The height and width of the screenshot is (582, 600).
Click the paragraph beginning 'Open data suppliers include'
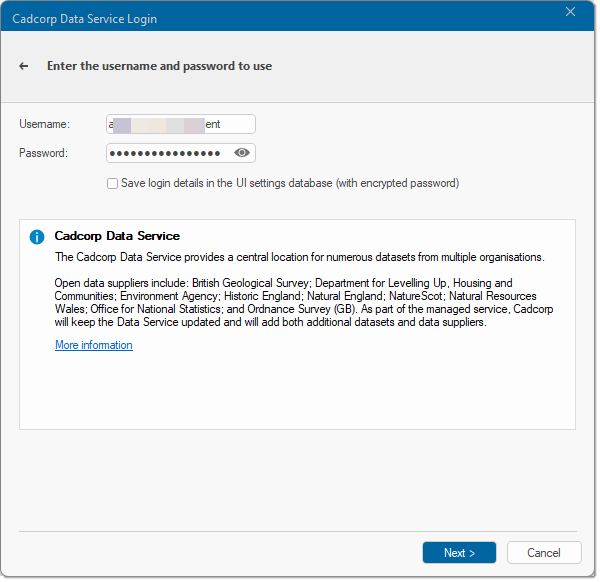click(304, 303)
